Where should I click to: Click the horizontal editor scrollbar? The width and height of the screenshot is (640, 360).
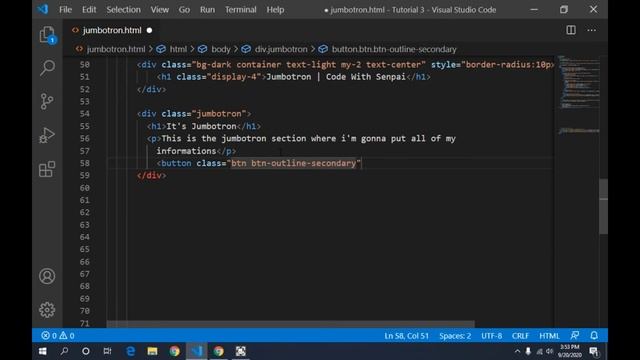(x=291, y=324)
